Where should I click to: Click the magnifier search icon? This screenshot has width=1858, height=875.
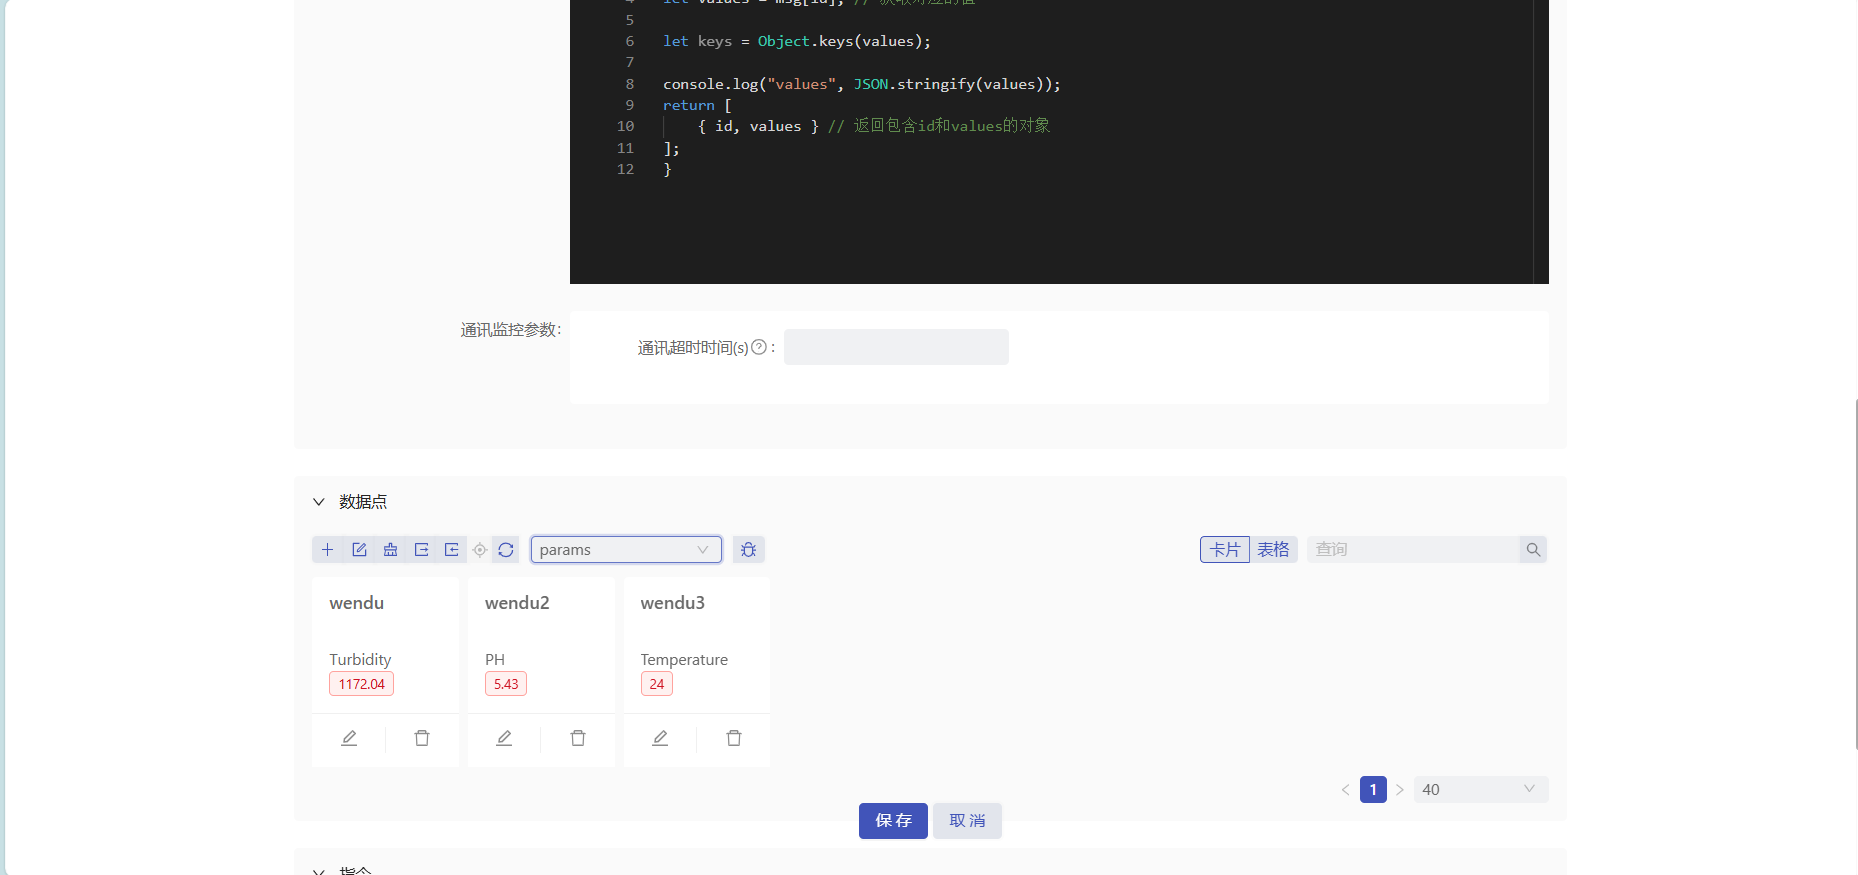click(1533, 550)
